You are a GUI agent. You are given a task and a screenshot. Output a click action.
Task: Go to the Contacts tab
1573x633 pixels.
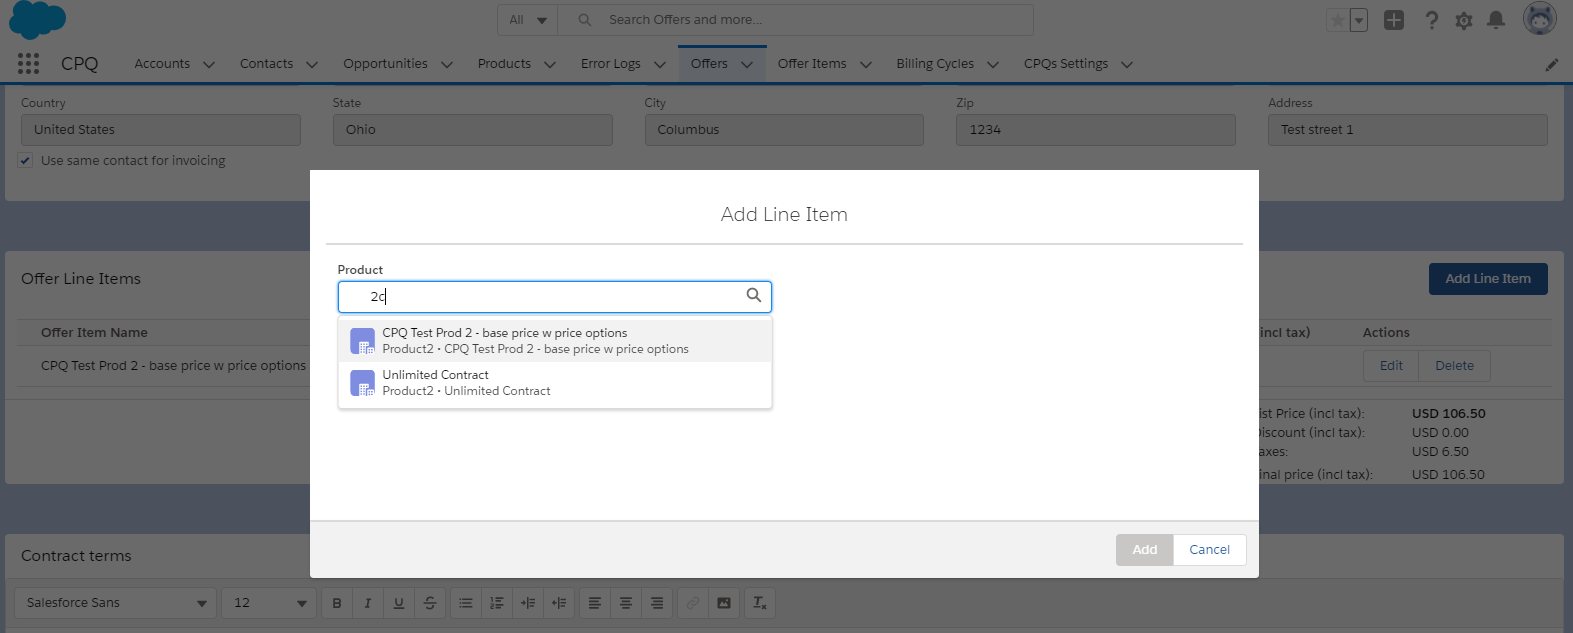pos(266,64)
